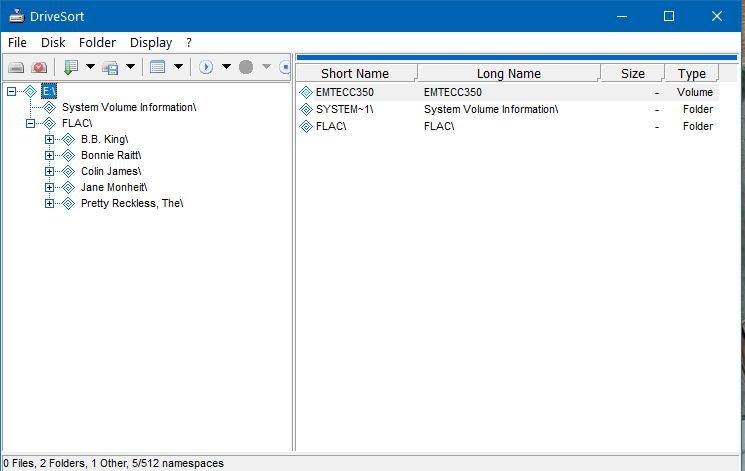The height and width of the screenshot is (471, 745).
Task: Open dropdown arrow beside play button
Action: (x=227, y=67)
